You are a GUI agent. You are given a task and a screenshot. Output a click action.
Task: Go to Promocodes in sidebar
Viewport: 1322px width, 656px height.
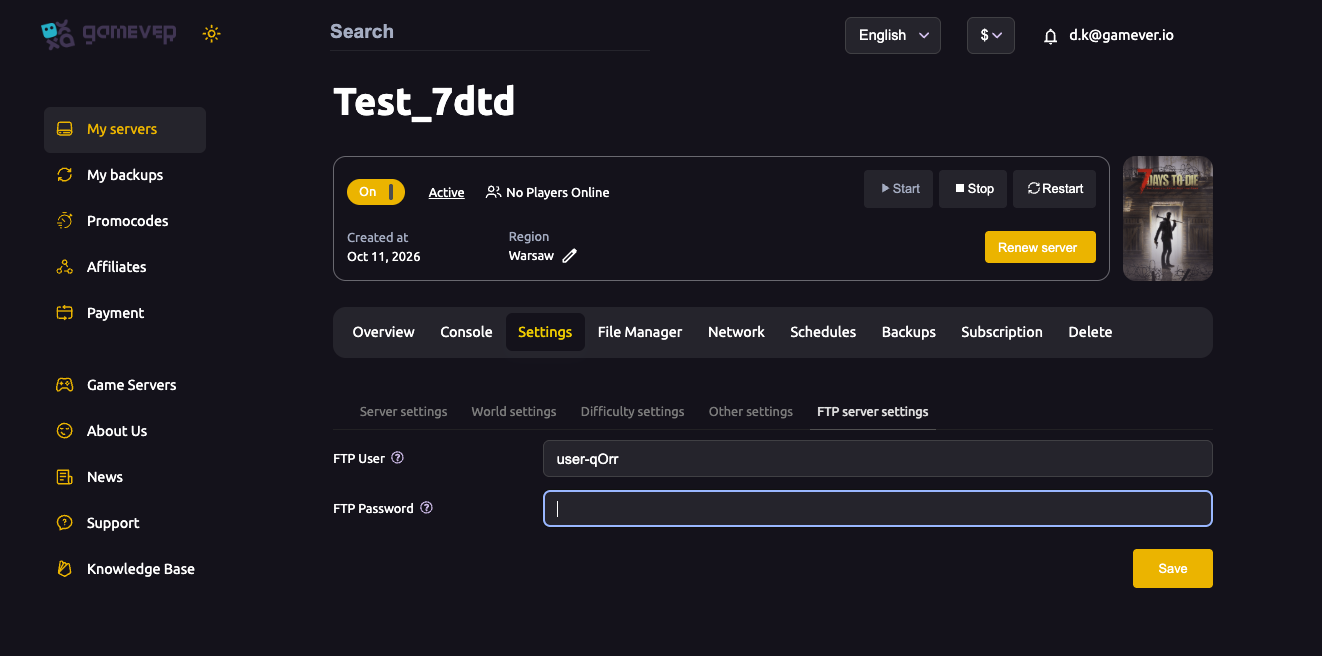pyautogui.click(x=125, y=221)
